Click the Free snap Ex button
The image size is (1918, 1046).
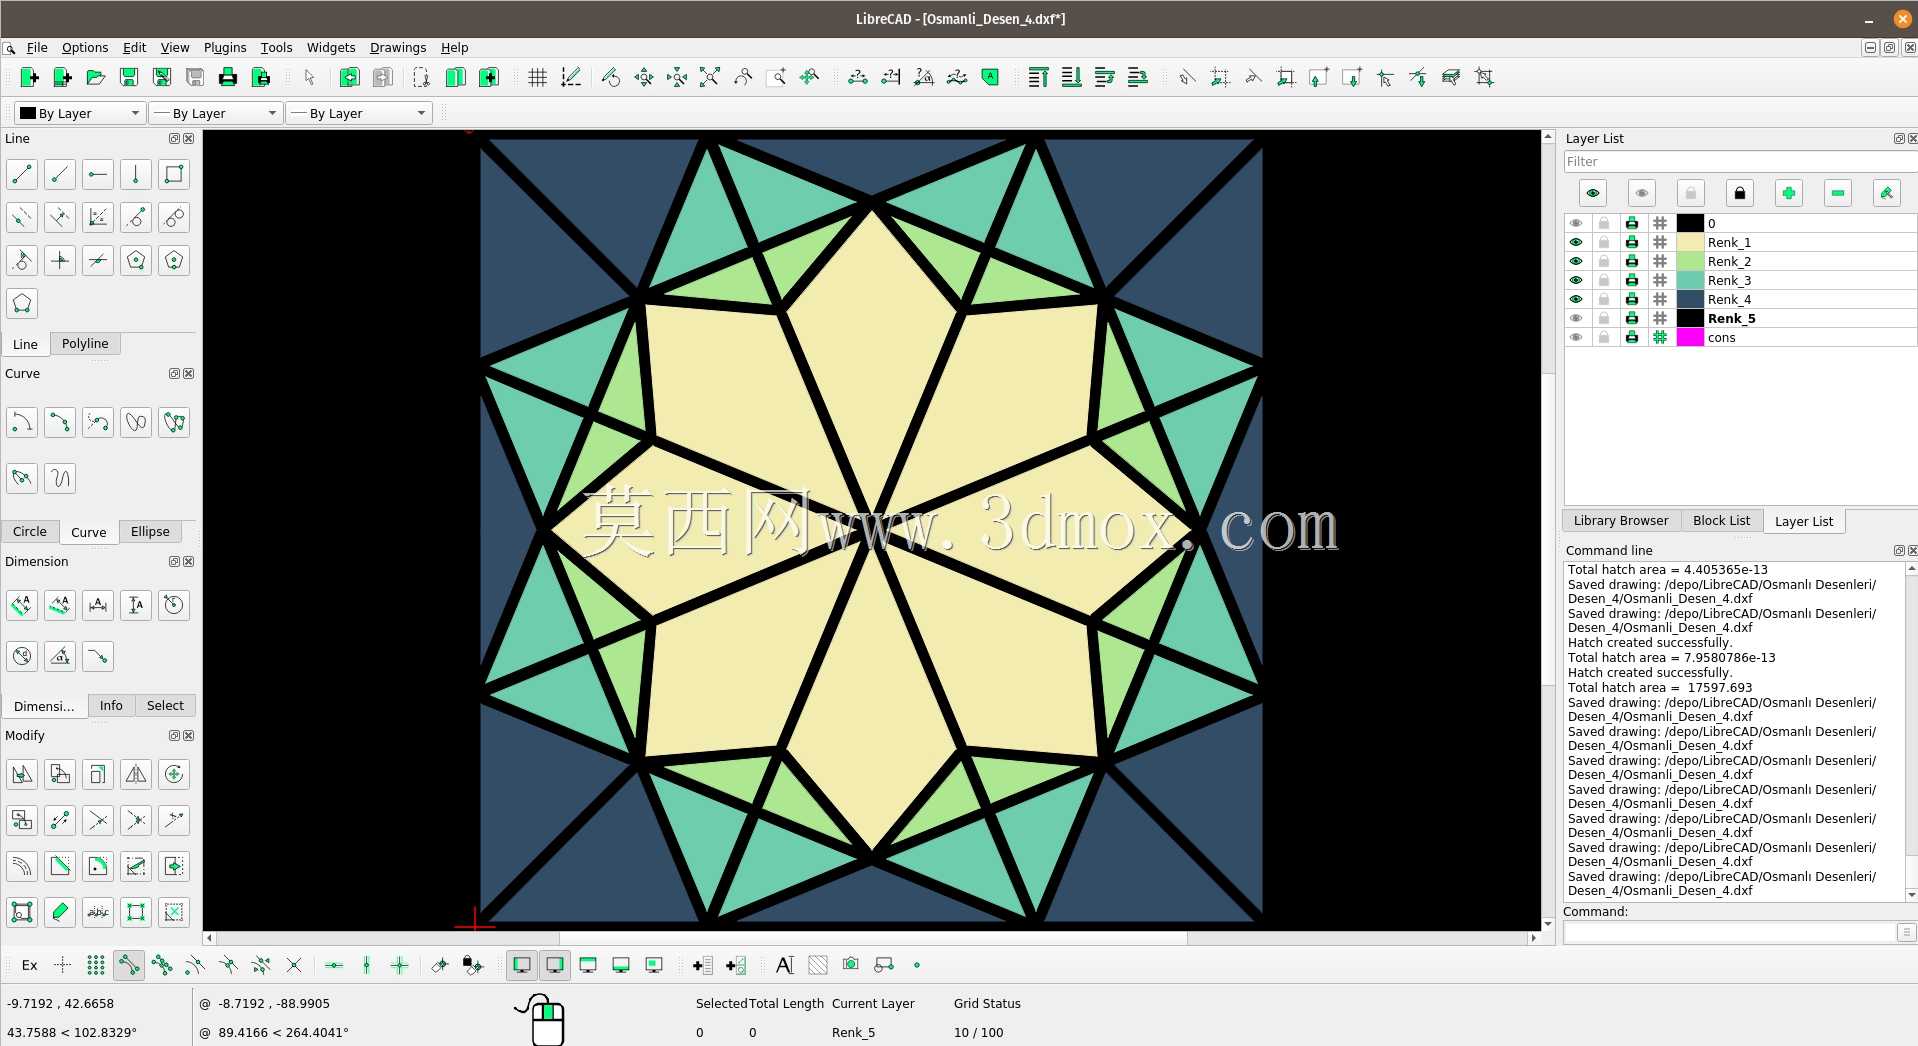tap(30, 965)
